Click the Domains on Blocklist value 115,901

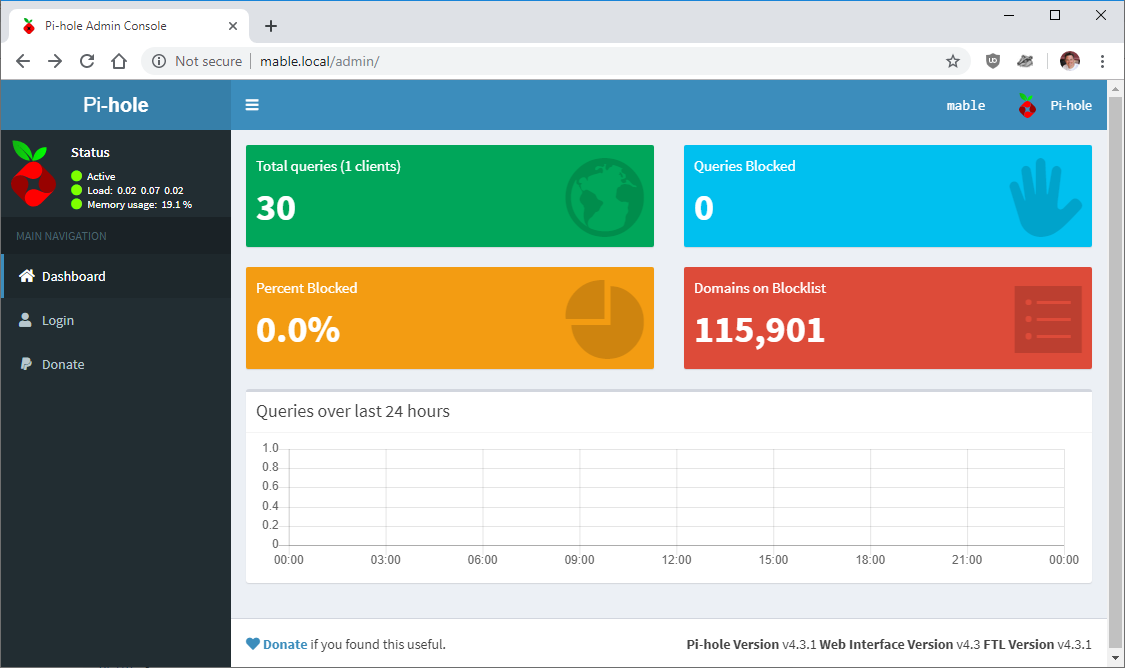click(760, 330)
